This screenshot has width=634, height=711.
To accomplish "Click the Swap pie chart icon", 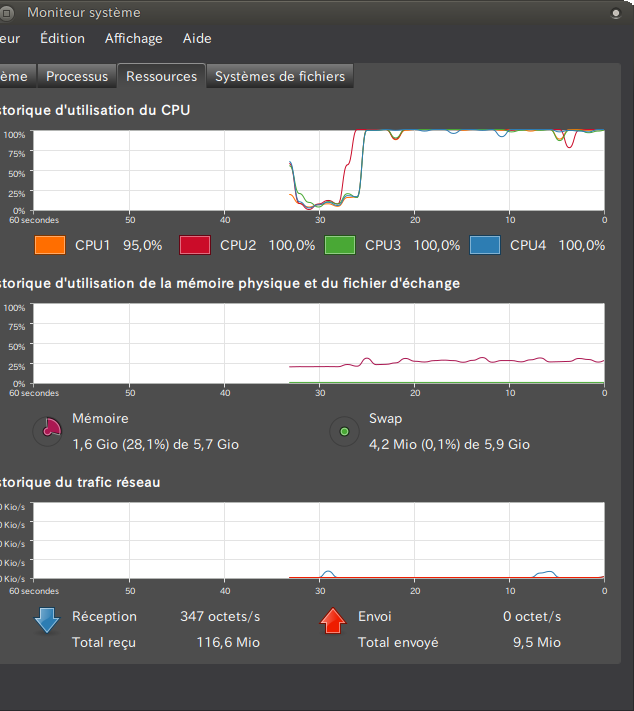I will (345, 431).
